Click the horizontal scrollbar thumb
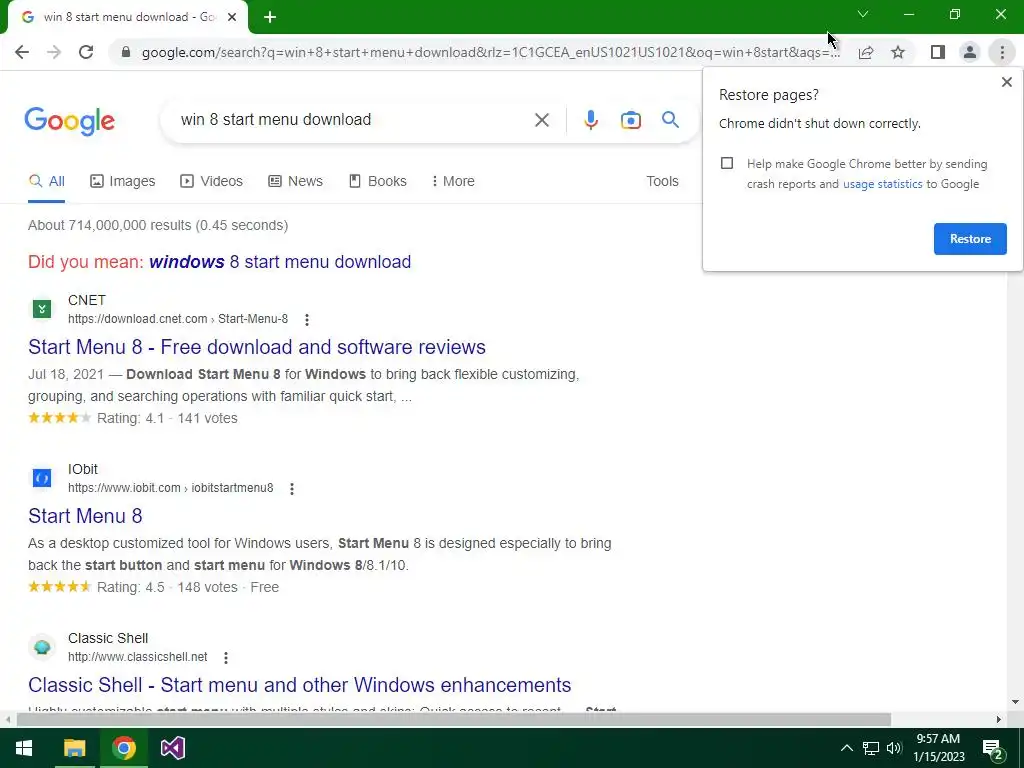This screenshot has width=1024, height=768. tap(454, 720)
